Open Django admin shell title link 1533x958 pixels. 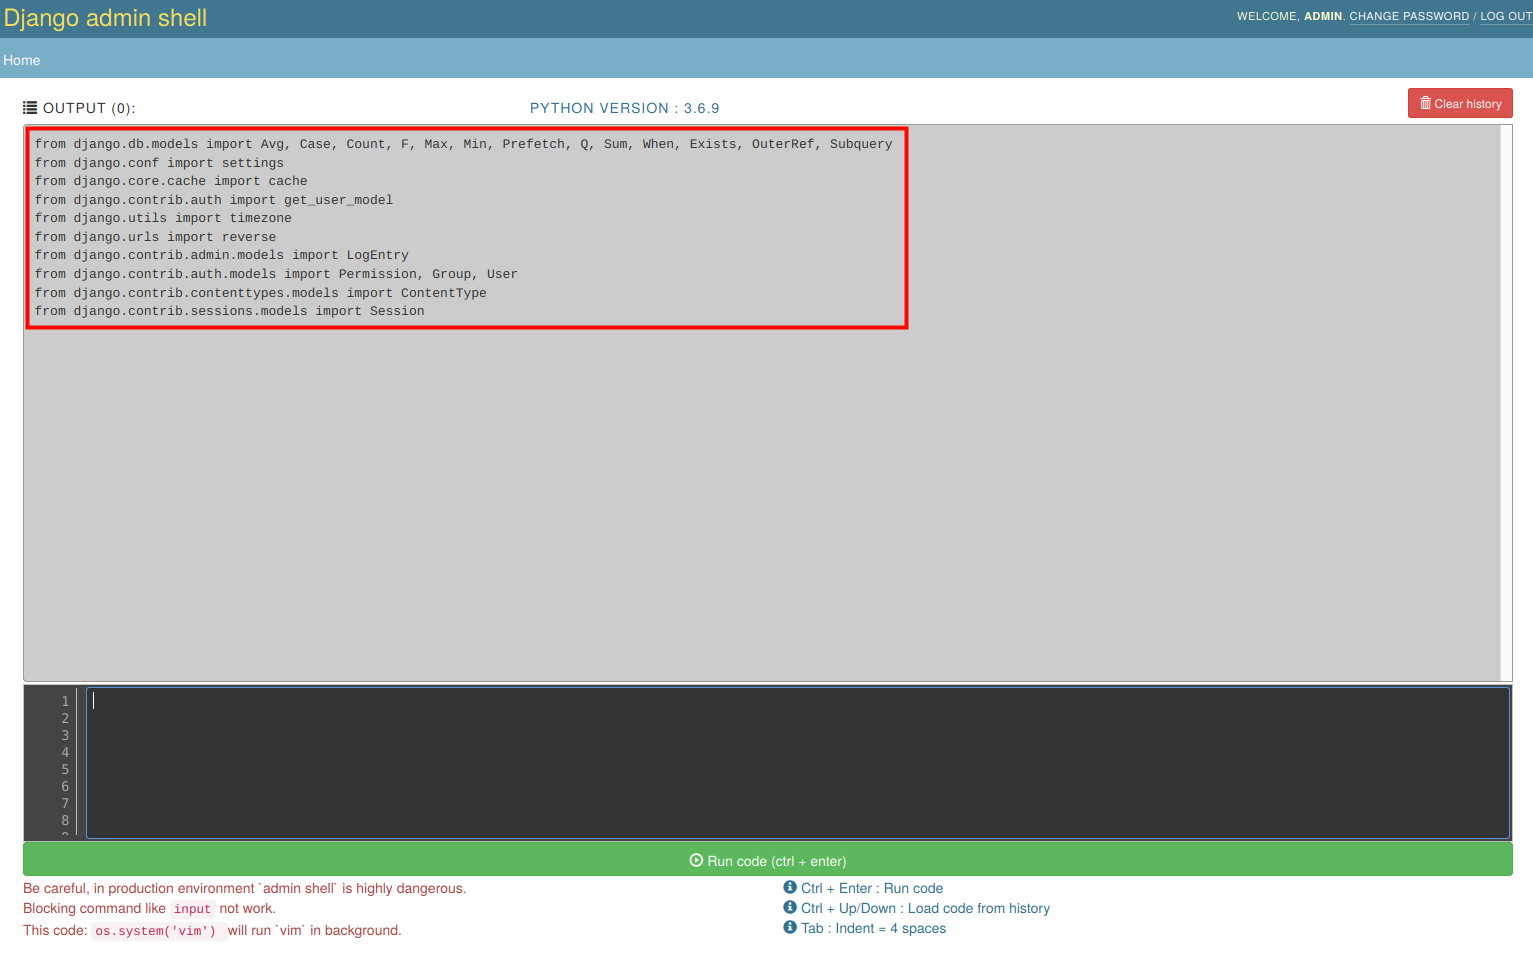[105, 18]
